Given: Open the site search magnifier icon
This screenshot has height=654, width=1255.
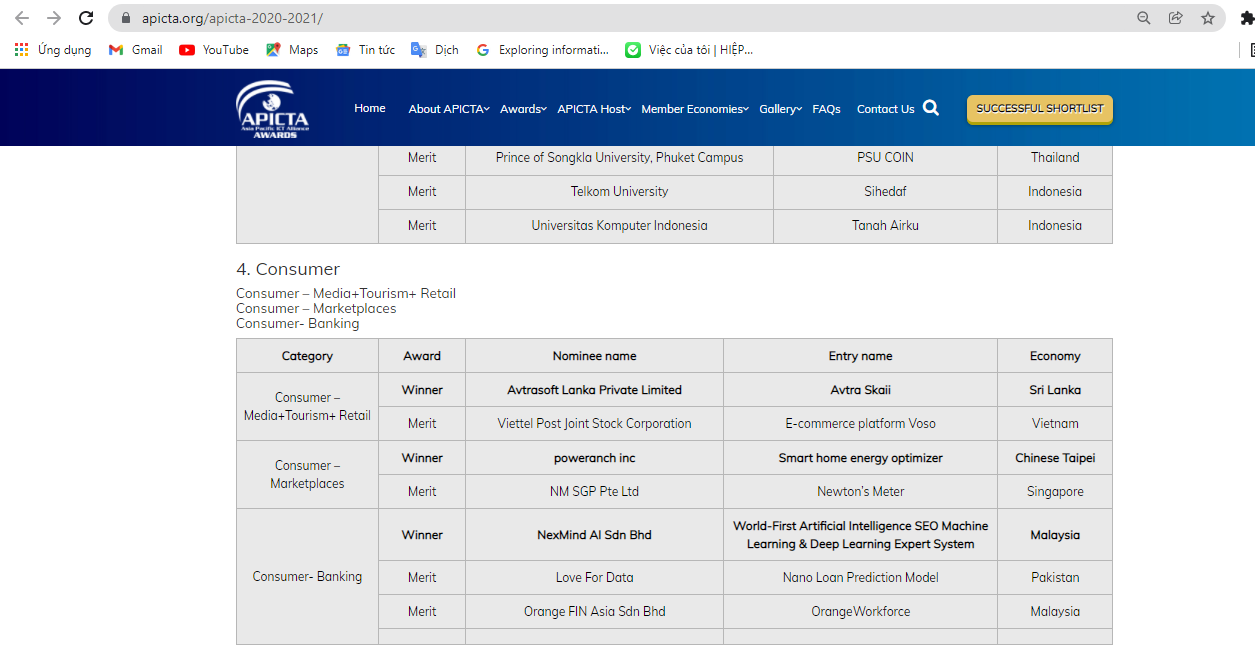Looking at the screenshot, I should tap(931, 108).
